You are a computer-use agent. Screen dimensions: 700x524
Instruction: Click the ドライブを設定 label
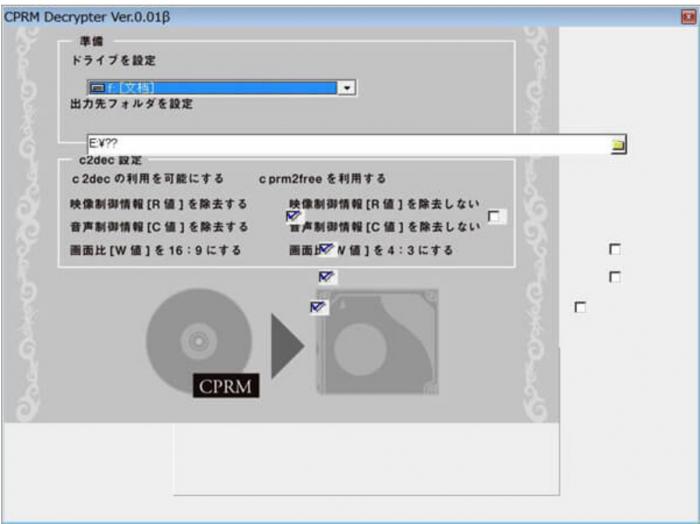pyautogui.click(x=113, y=60)
